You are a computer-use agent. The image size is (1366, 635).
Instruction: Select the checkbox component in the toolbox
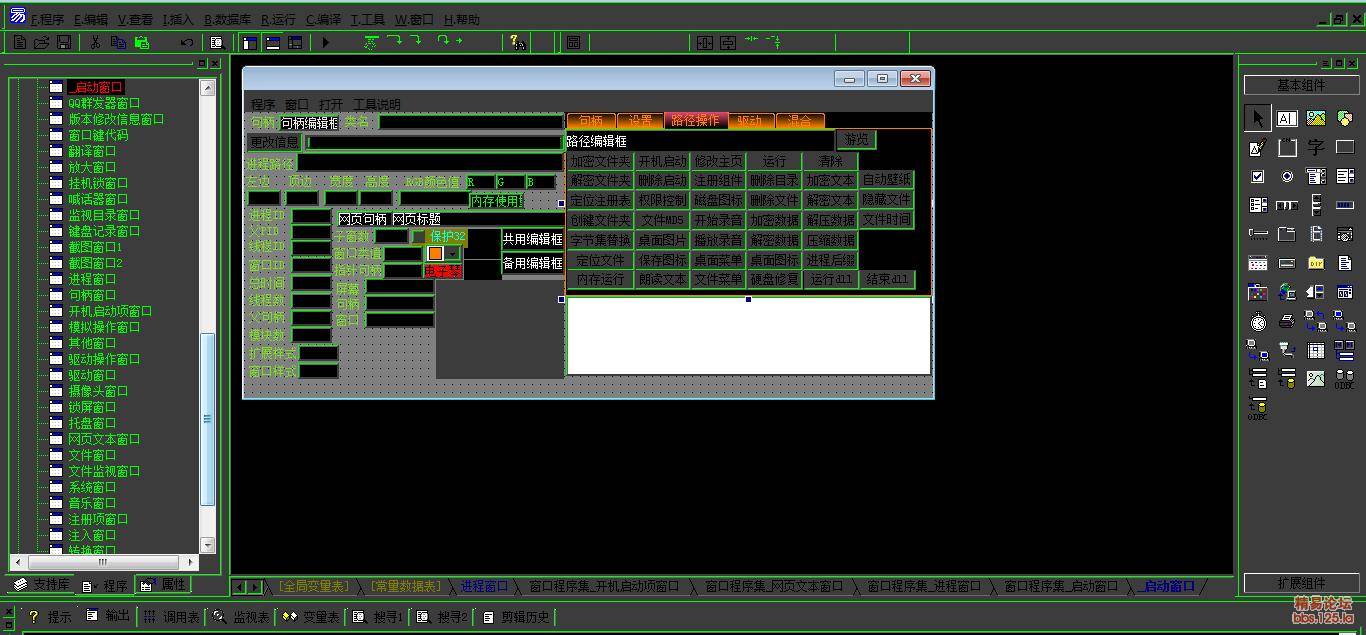click(x=1258, y=176)
